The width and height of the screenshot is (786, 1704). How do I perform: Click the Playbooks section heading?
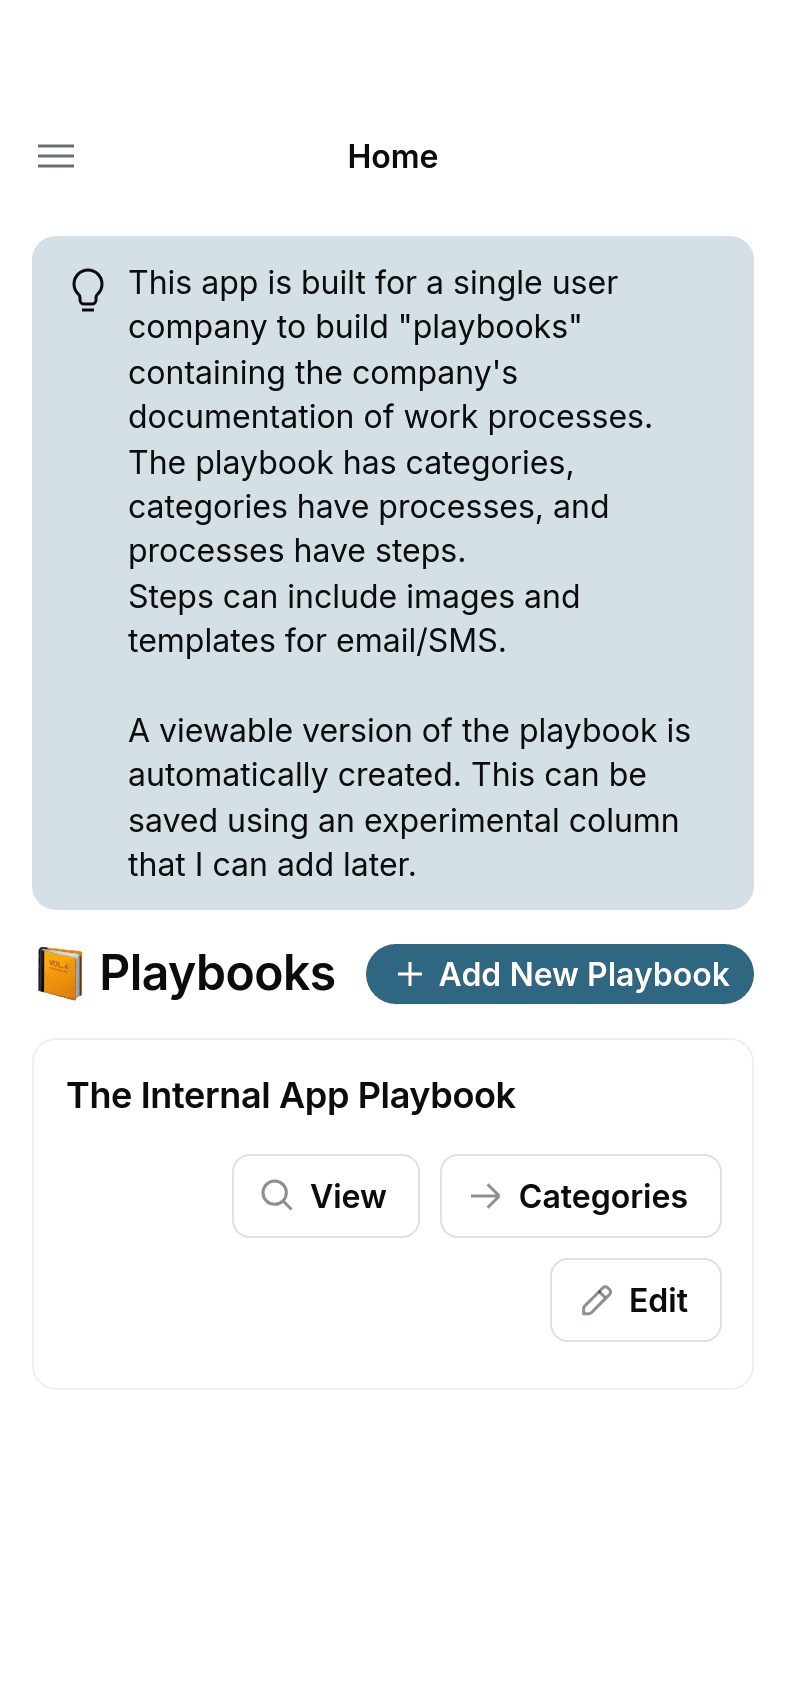pos(217,974)
